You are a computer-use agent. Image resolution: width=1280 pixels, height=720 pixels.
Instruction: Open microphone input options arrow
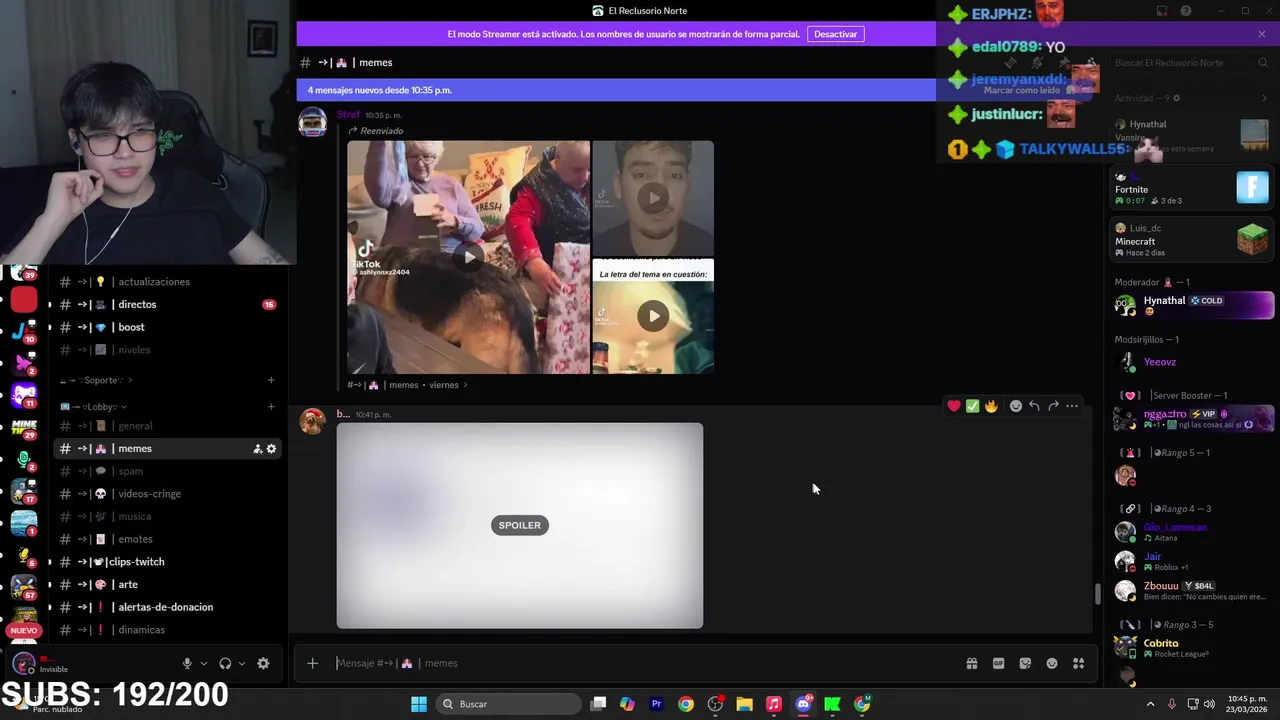[x=204, y=663]
